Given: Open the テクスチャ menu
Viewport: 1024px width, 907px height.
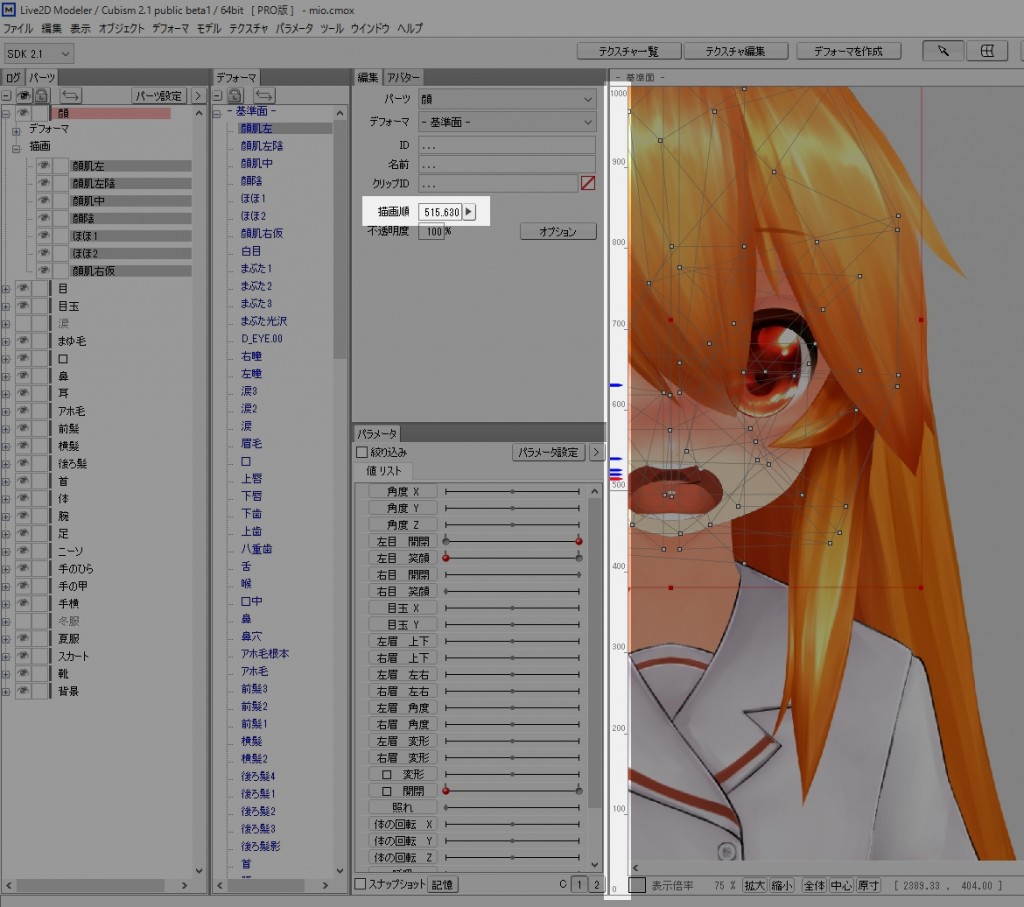Looking at the screenshot, I should [248, 28].
